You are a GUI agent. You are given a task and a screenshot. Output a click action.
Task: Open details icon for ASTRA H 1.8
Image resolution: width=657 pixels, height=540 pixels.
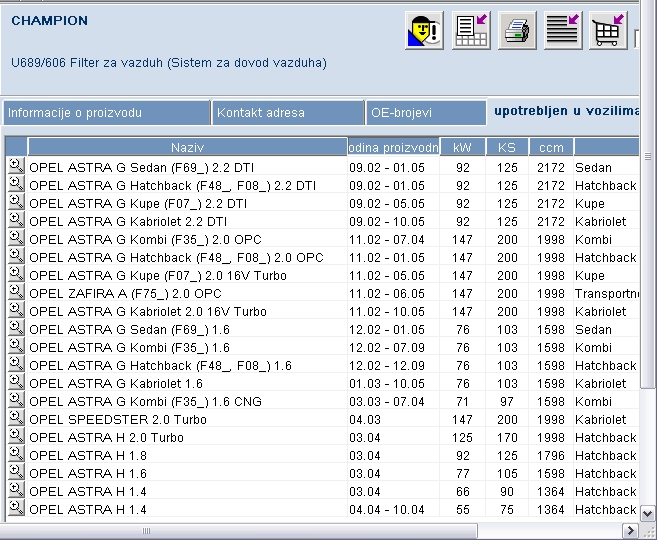16,455
